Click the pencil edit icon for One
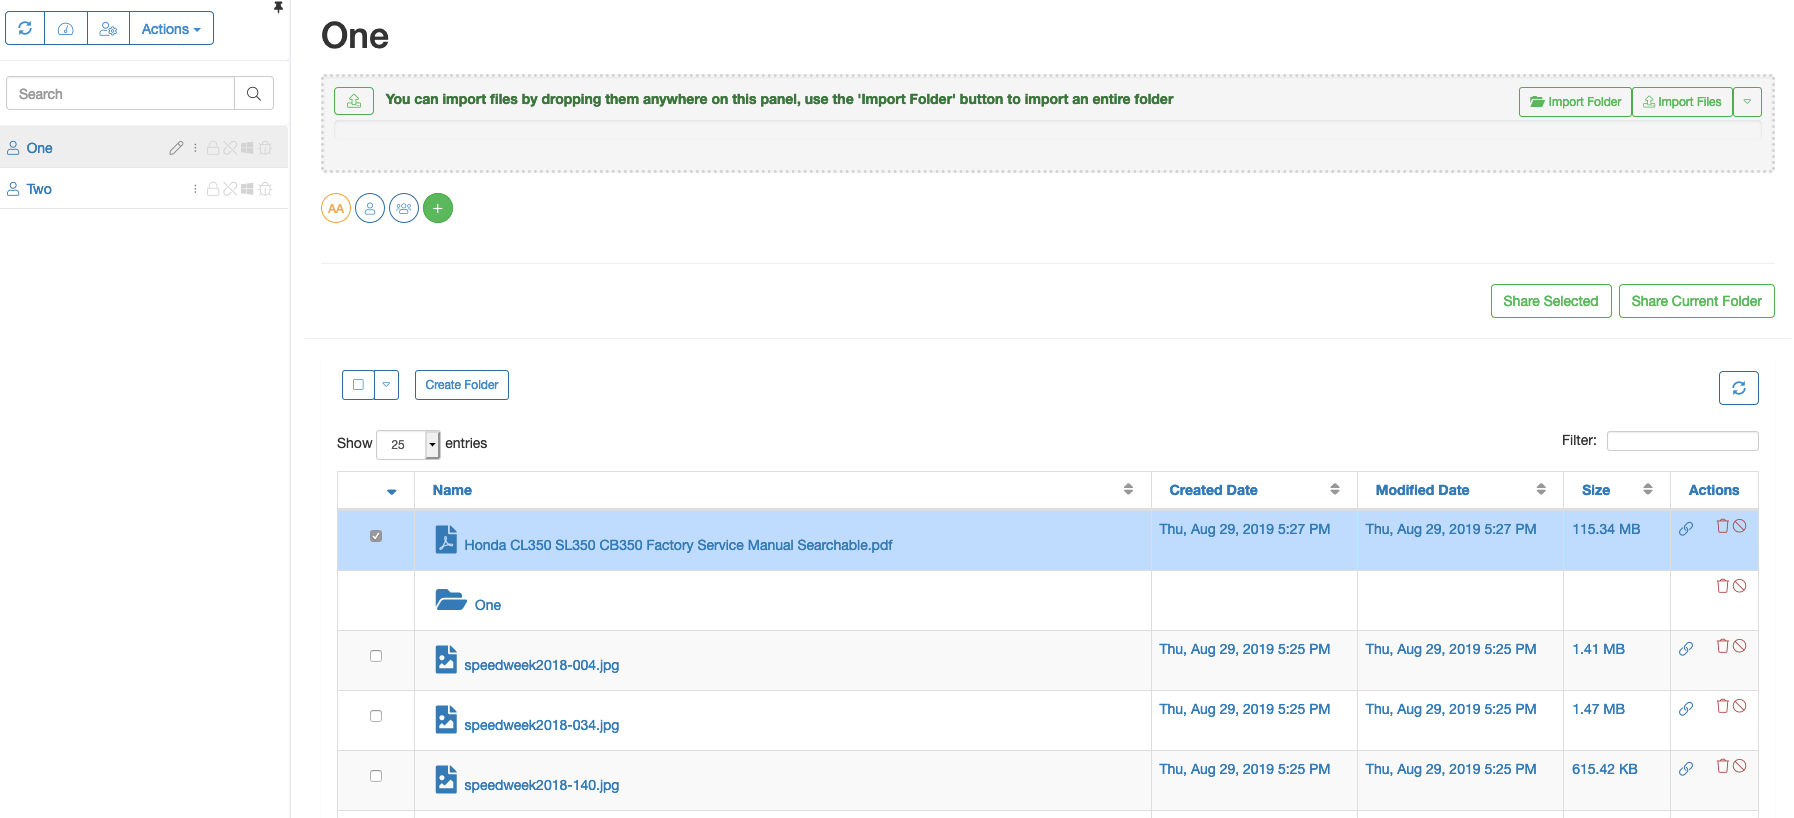The image size is (1794, 818). coord(176,148)
